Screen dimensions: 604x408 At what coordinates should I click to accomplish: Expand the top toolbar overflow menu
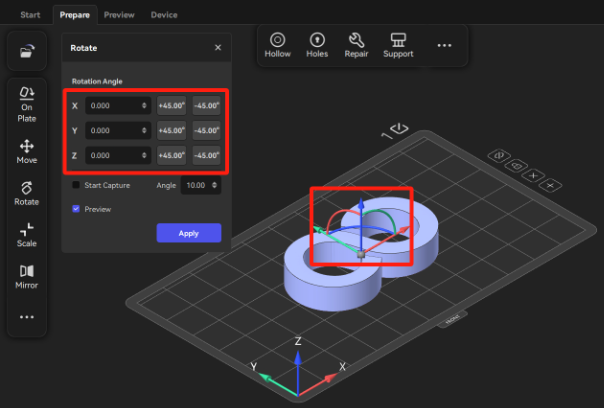444,46
